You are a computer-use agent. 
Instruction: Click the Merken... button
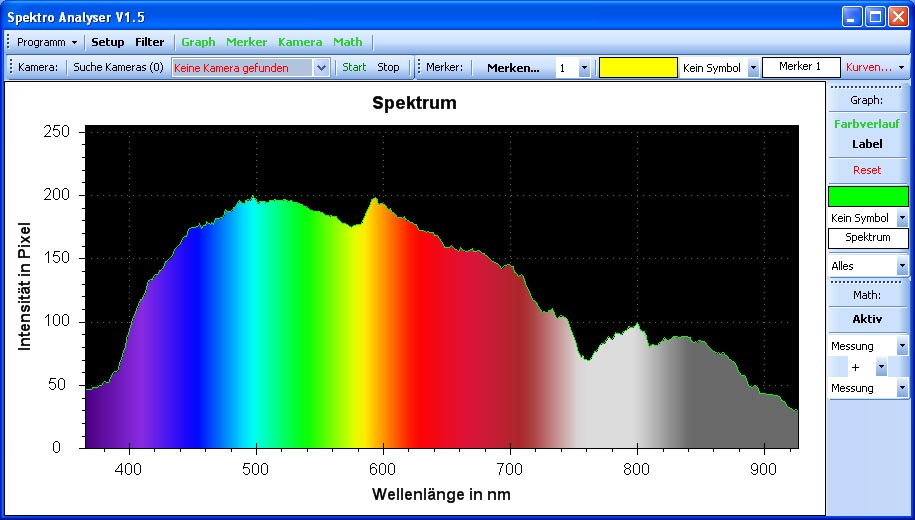(513, 68)
